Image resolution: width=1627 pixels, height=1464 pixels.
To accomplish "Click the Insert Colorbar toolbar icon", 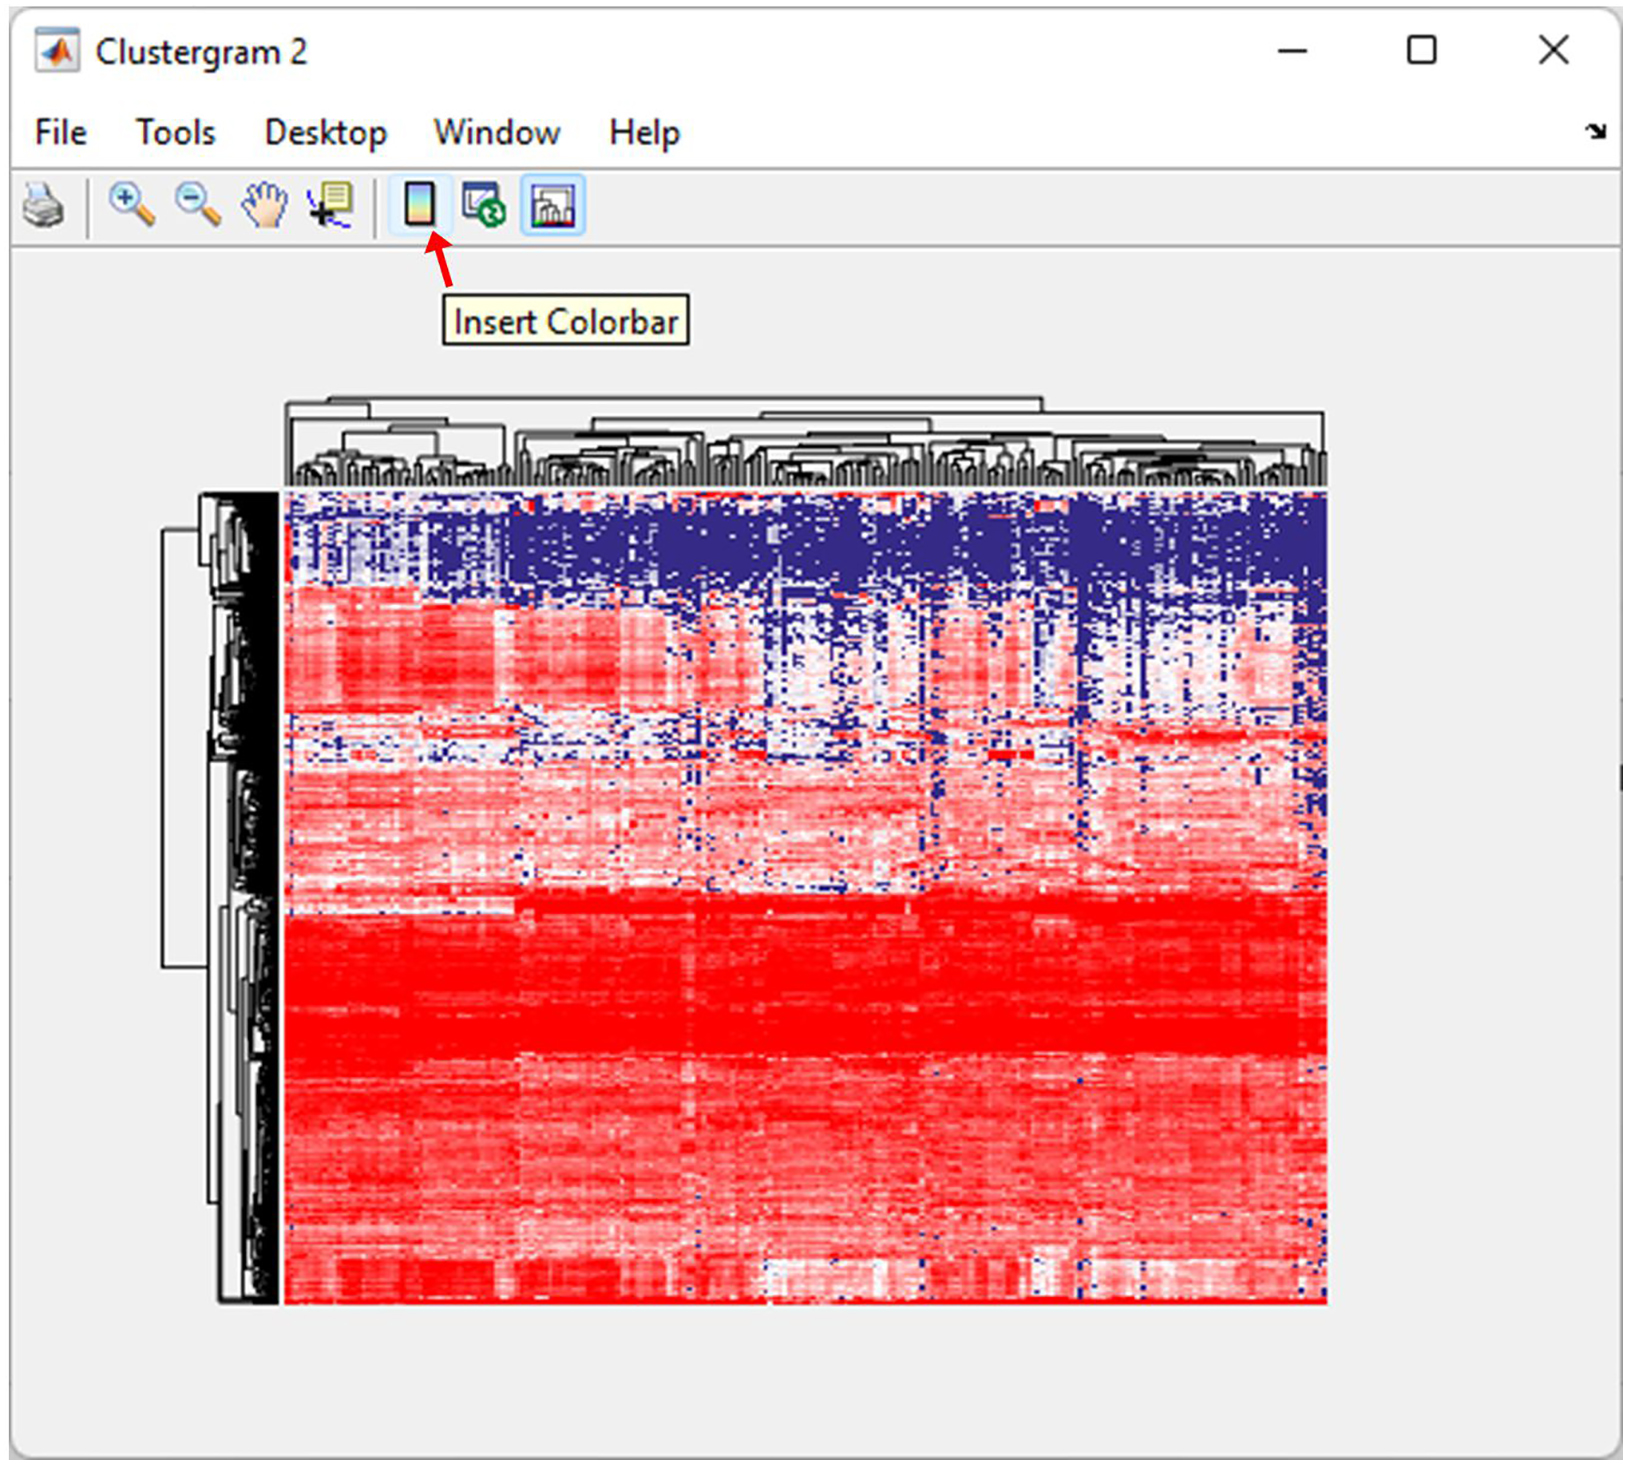I will click(x=419, y=205).
